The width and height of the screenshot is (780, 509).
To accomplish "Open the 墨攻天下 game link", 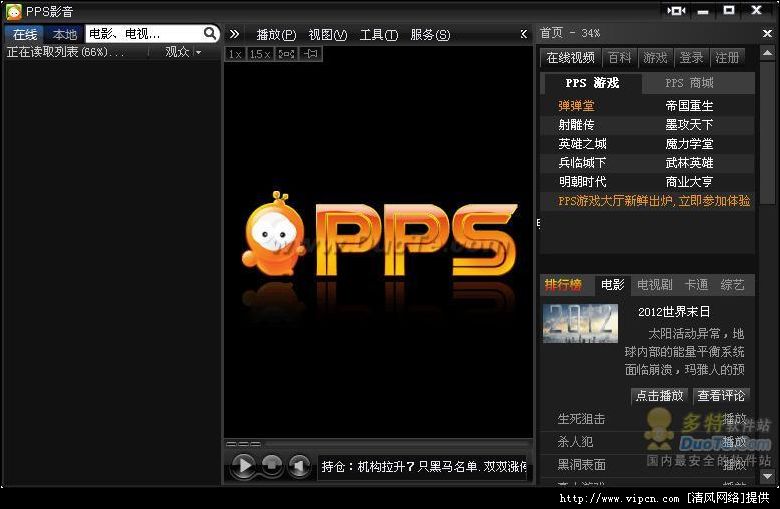I will pos(689,124).
